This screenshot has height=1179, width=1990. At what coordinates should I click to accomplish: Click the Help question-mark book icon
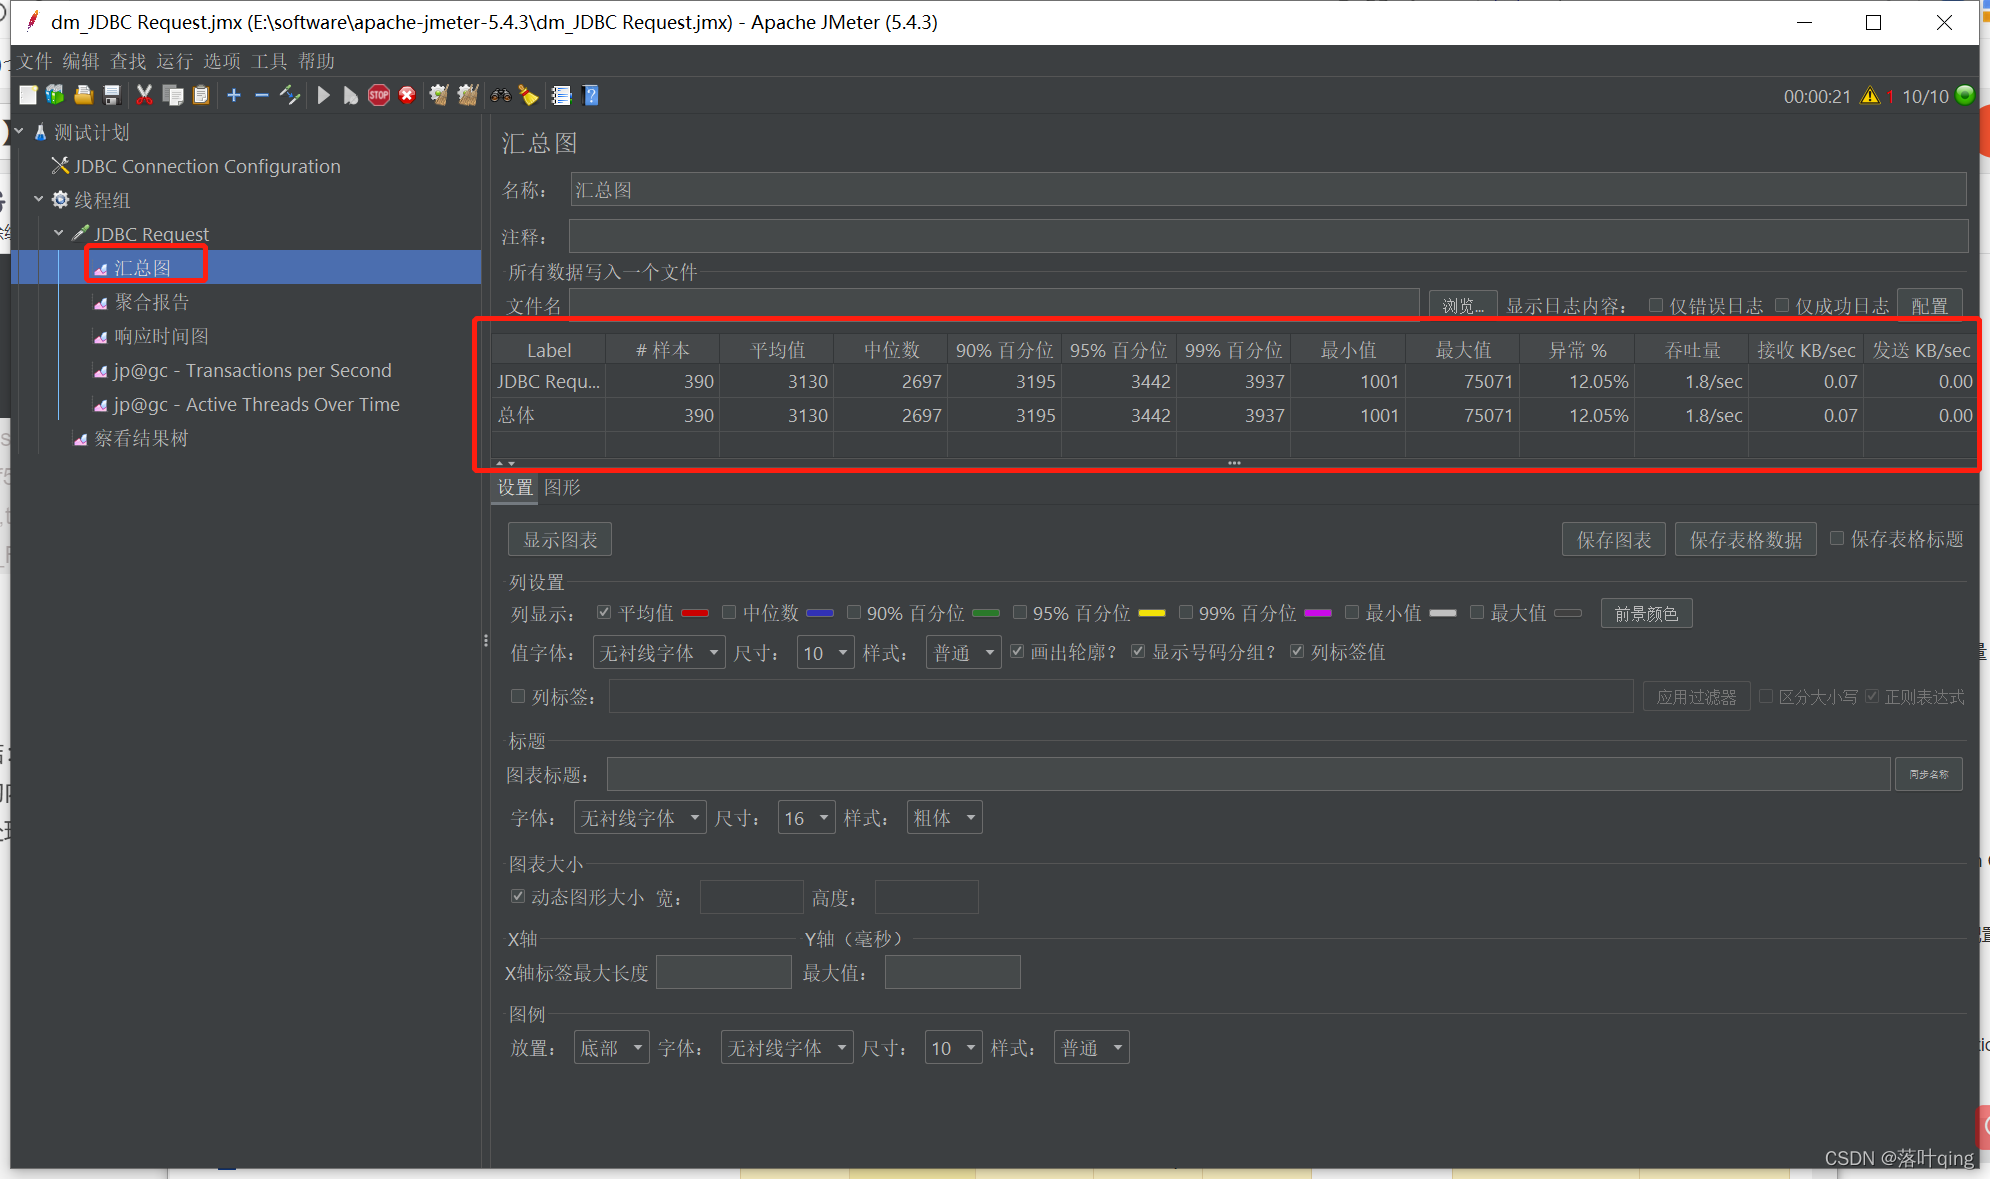[591, 95]
